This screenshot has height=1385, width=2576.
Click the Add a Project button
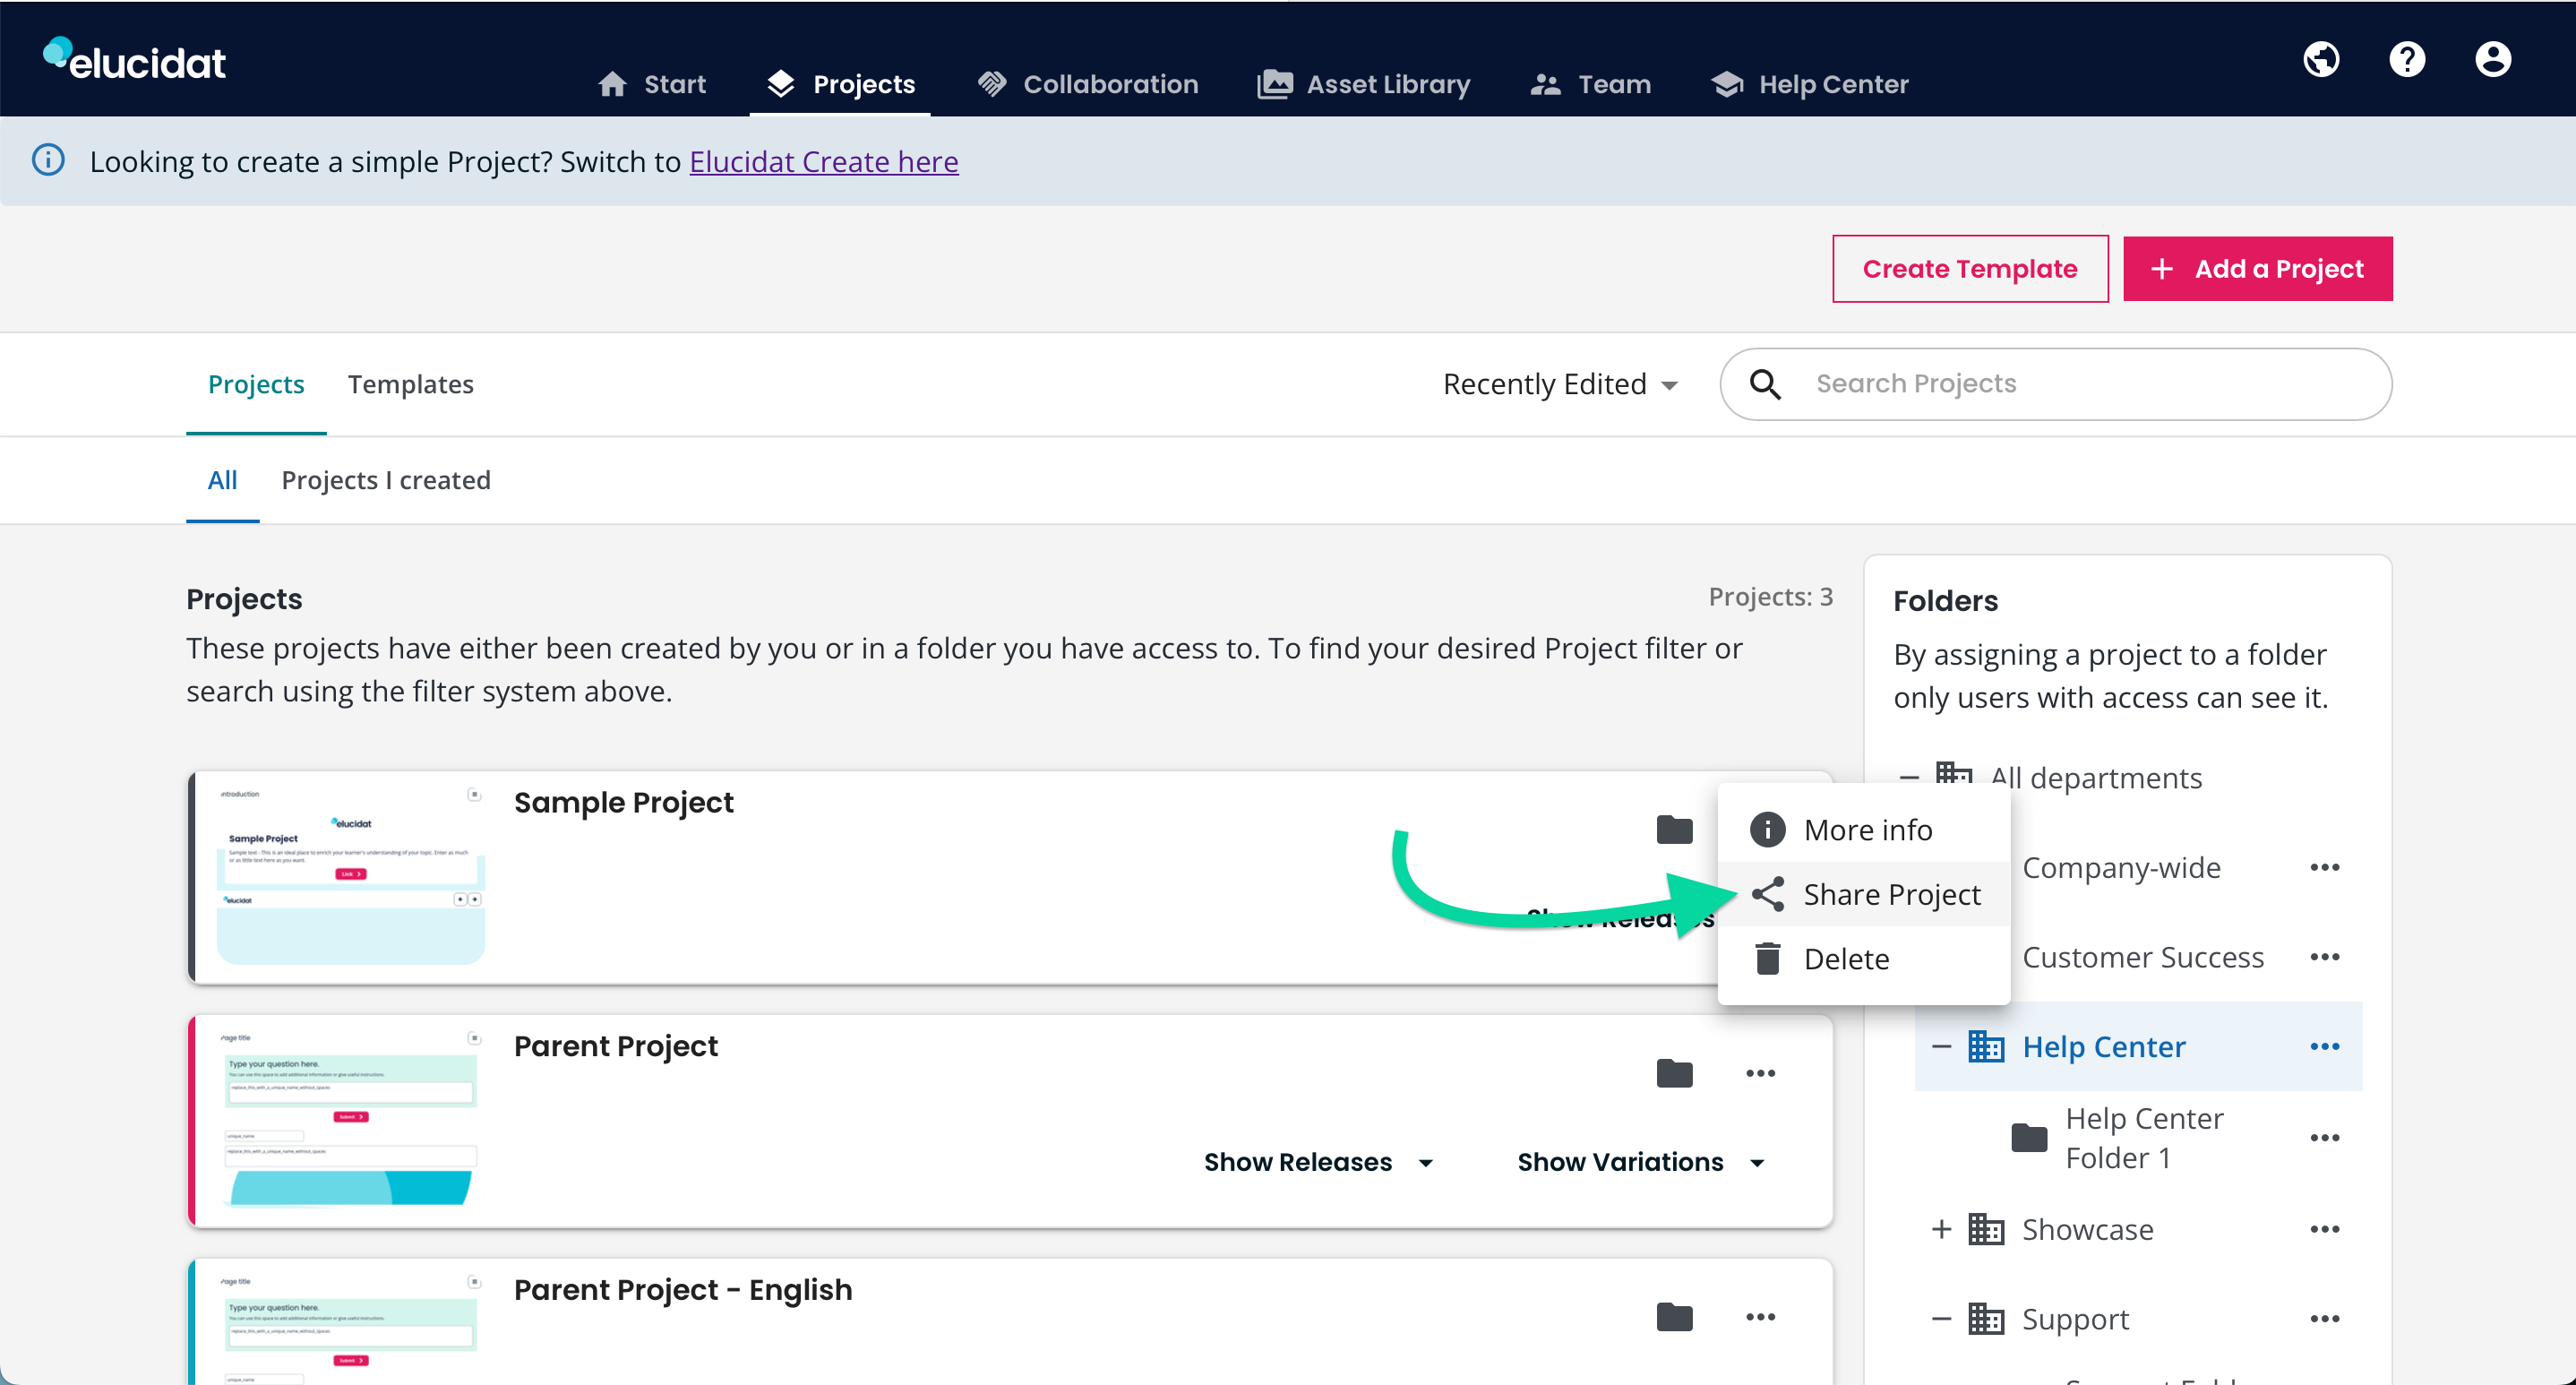click(2257, 268)
